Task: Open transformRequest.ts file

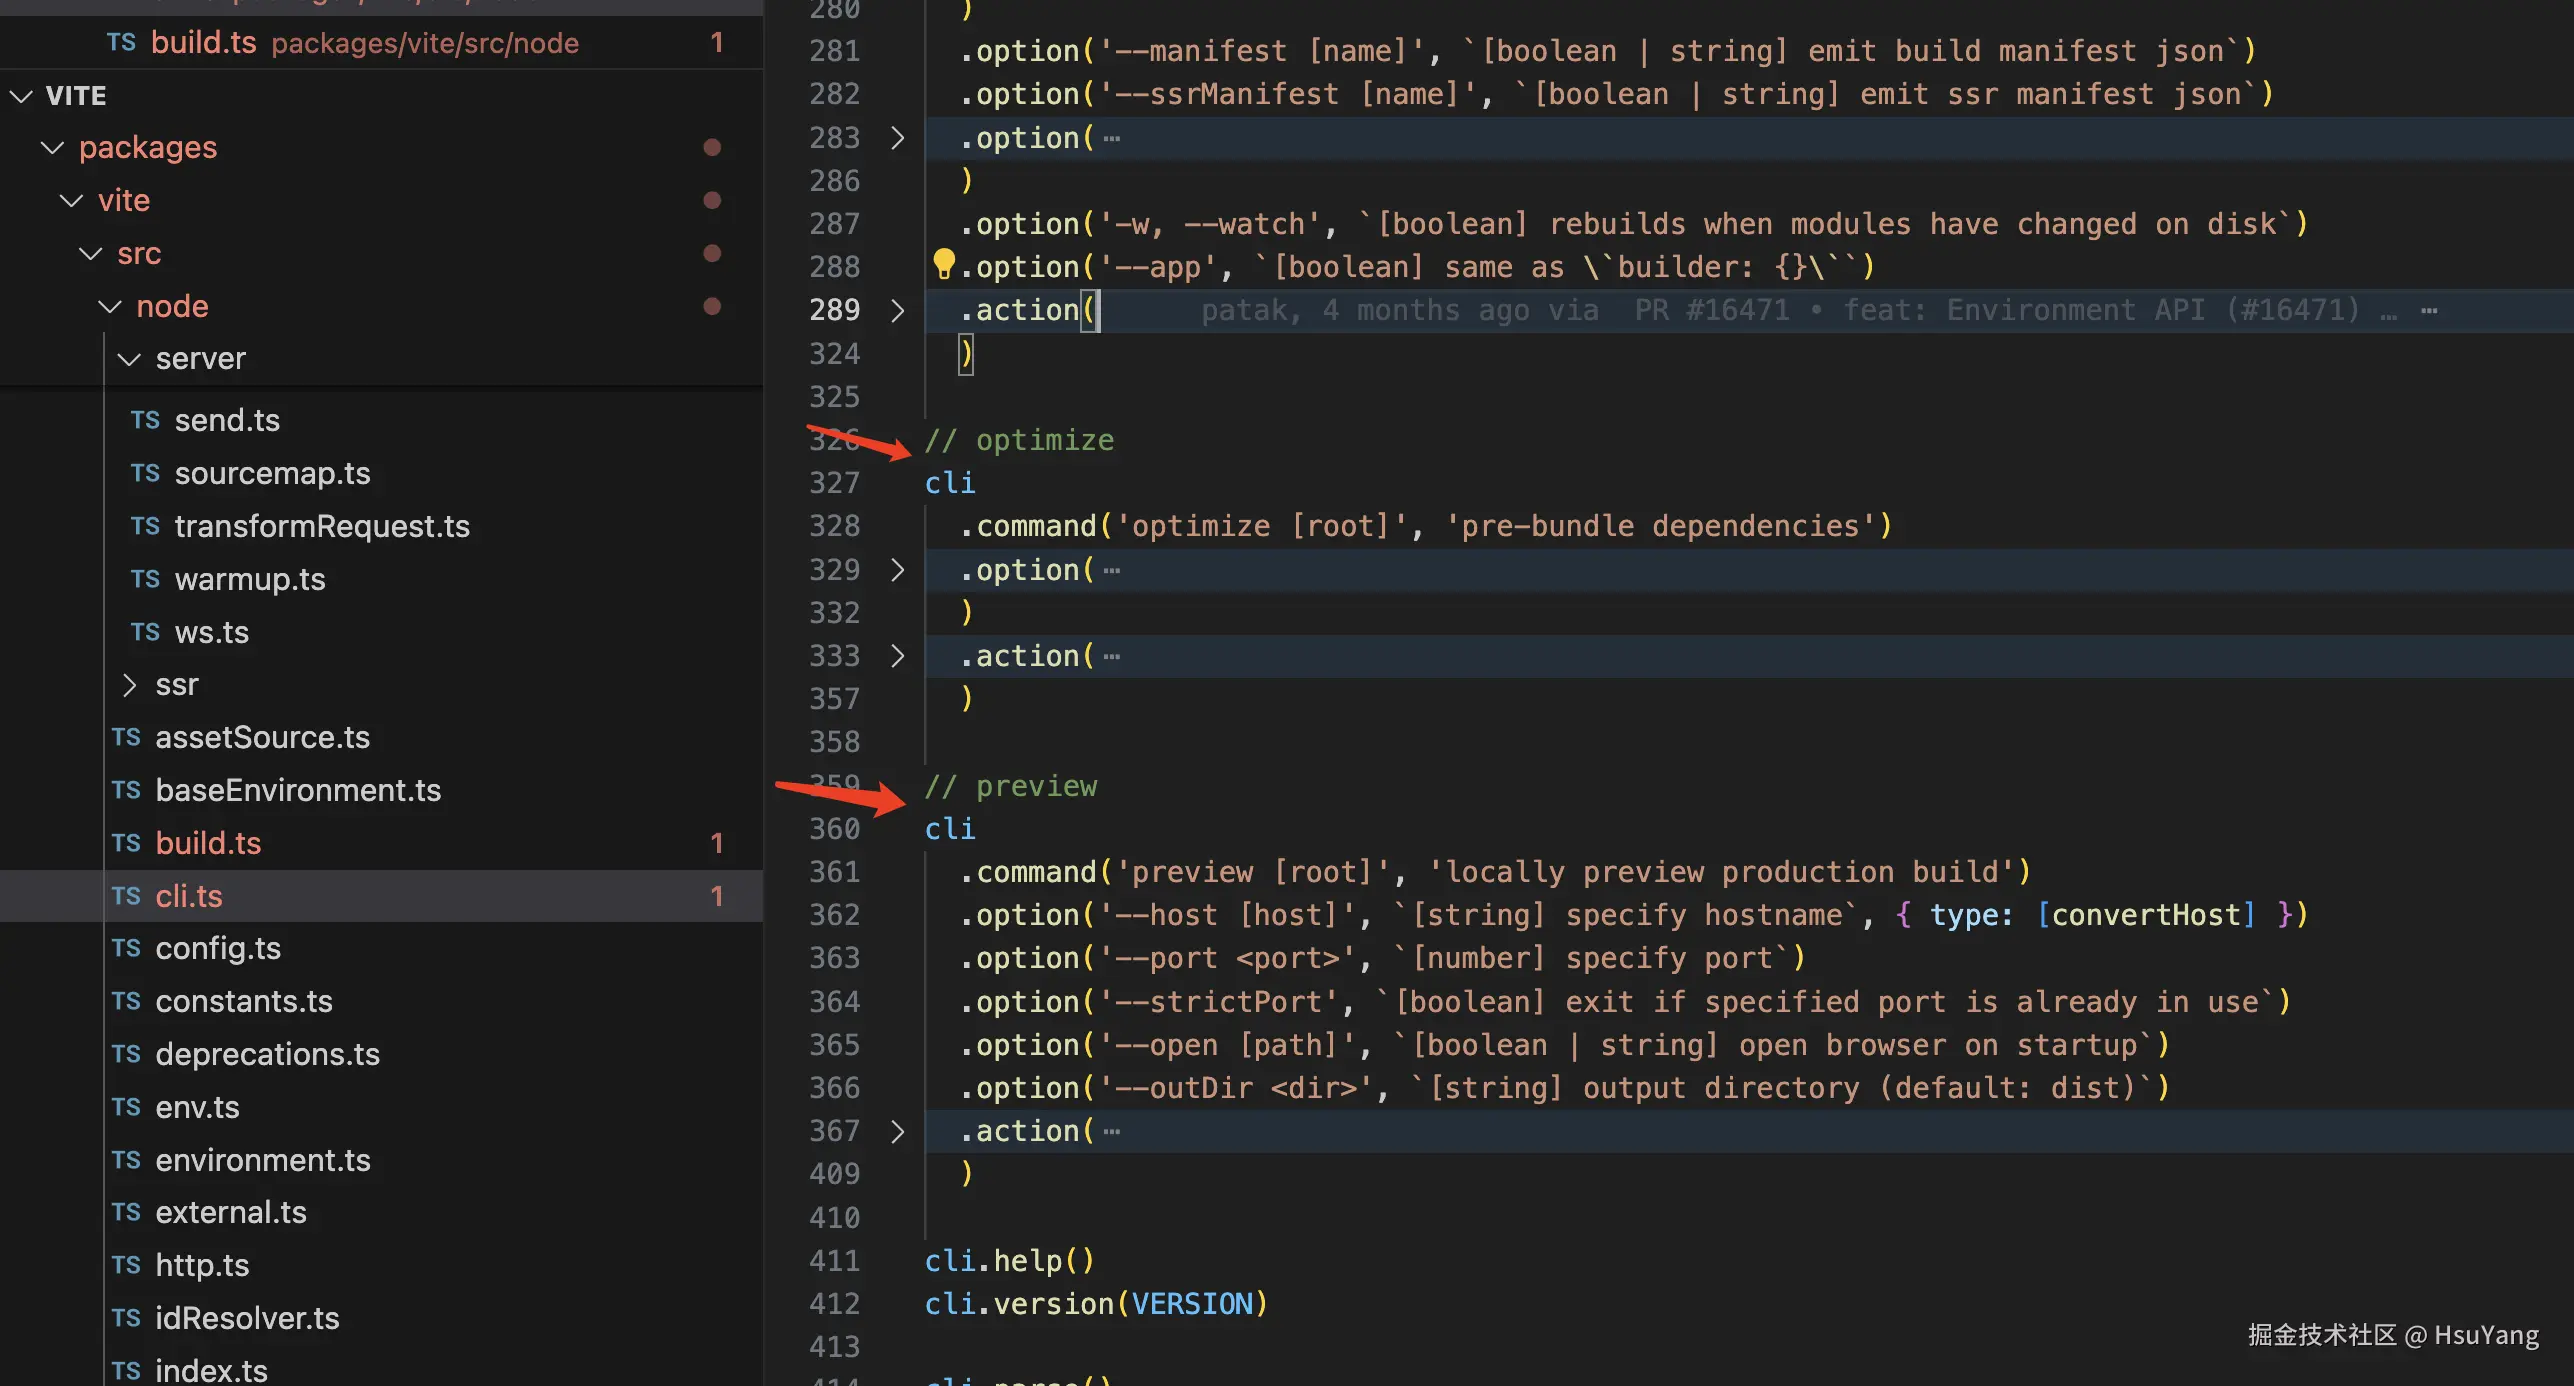Action: coord(321,526)
